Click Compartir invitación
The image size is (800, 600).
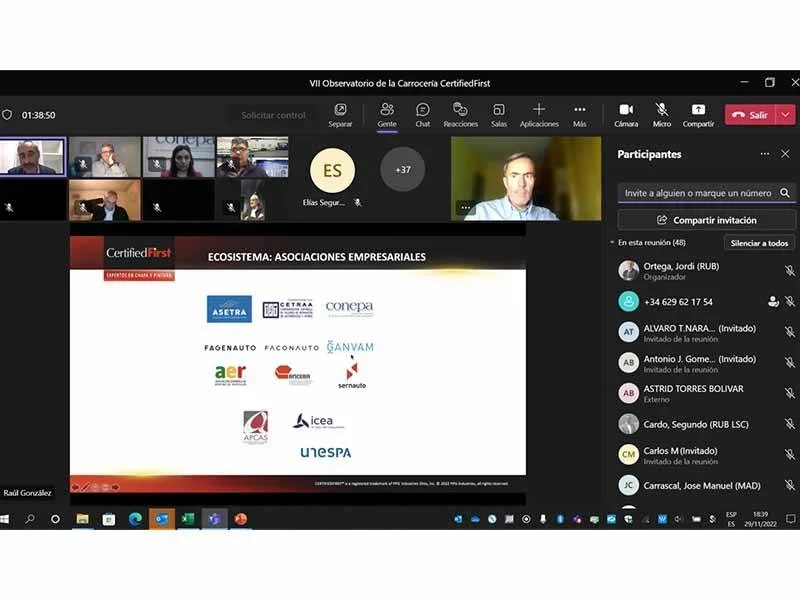(x=706, y=220)
